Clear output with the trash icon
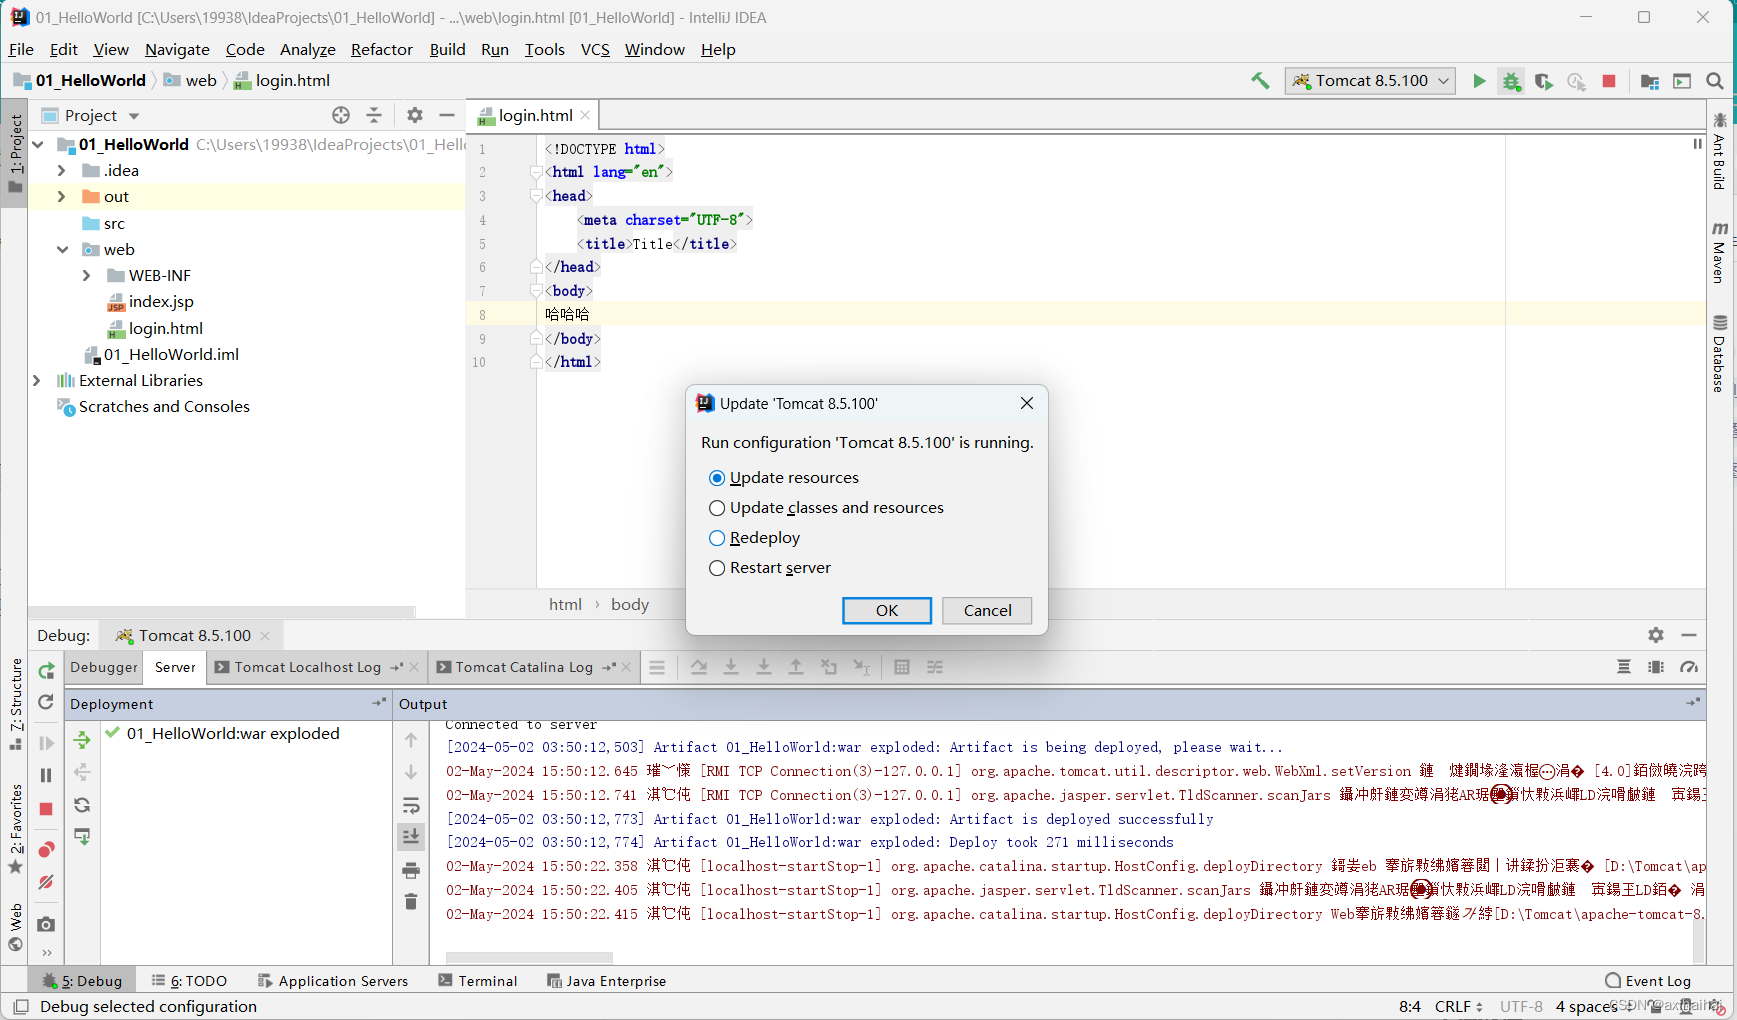The height and width of the screenshot is (1020, 1737). (411, 902)
